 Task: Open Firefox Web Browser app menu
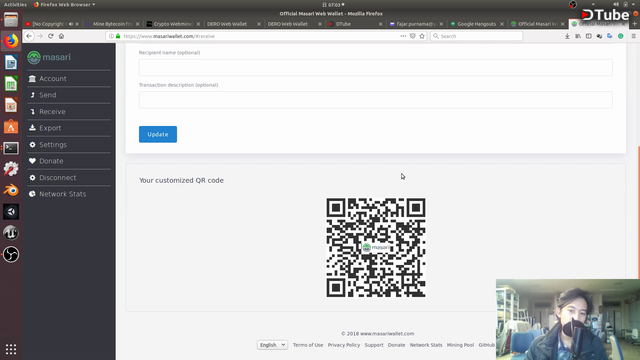point(64,4)
